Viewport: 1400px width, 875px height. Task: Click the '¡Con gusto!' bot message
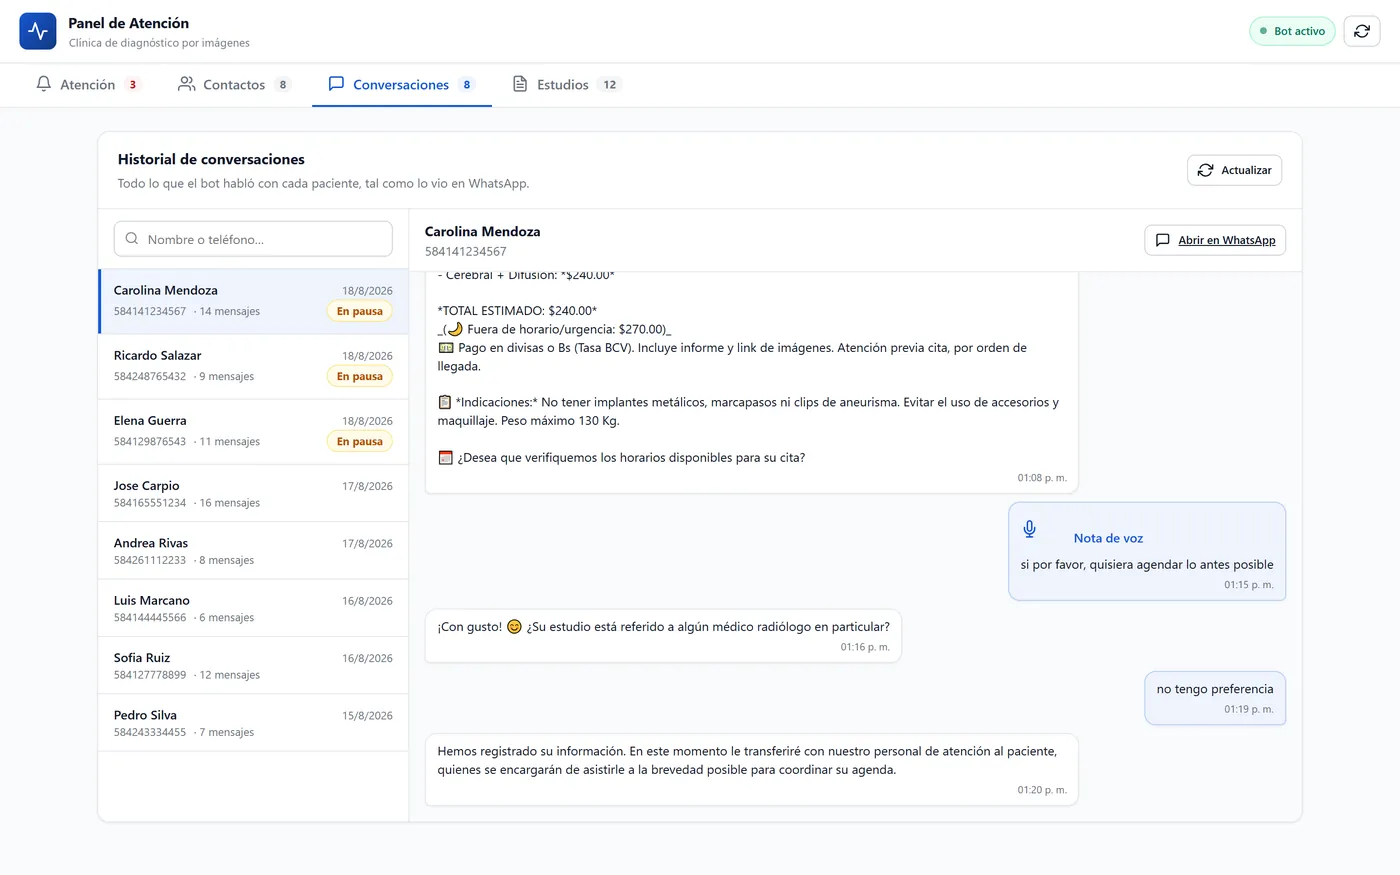pos(663,636)
